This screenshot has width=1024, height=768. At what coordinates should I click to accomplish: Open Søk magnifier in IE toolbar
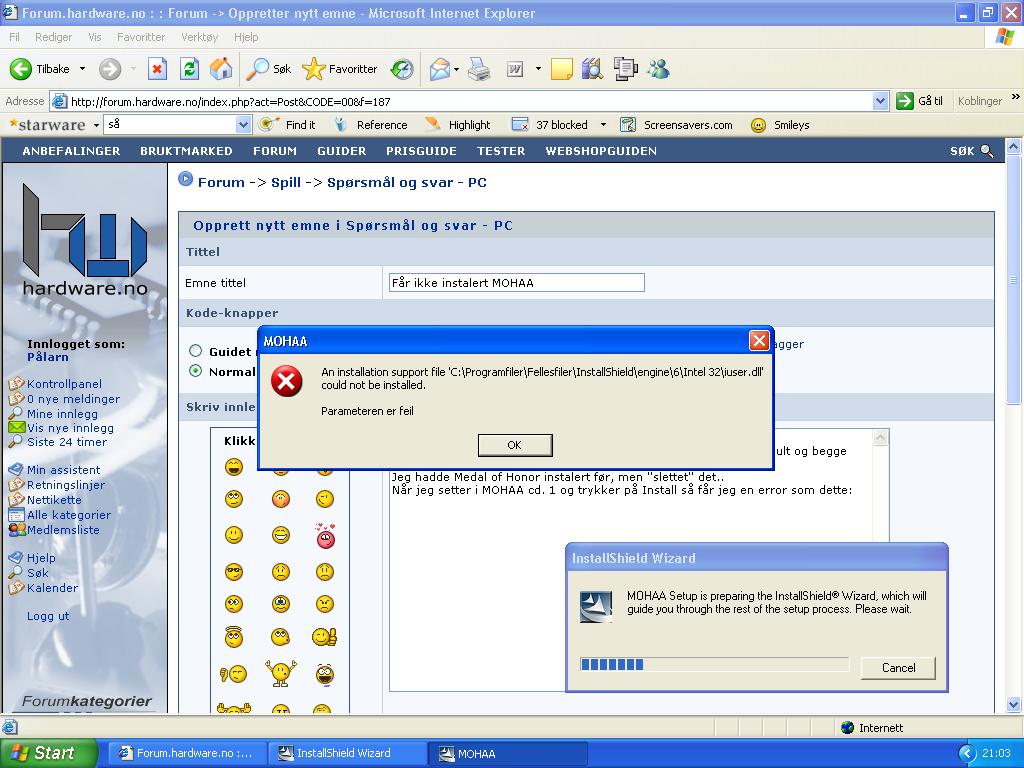(268, 69)
